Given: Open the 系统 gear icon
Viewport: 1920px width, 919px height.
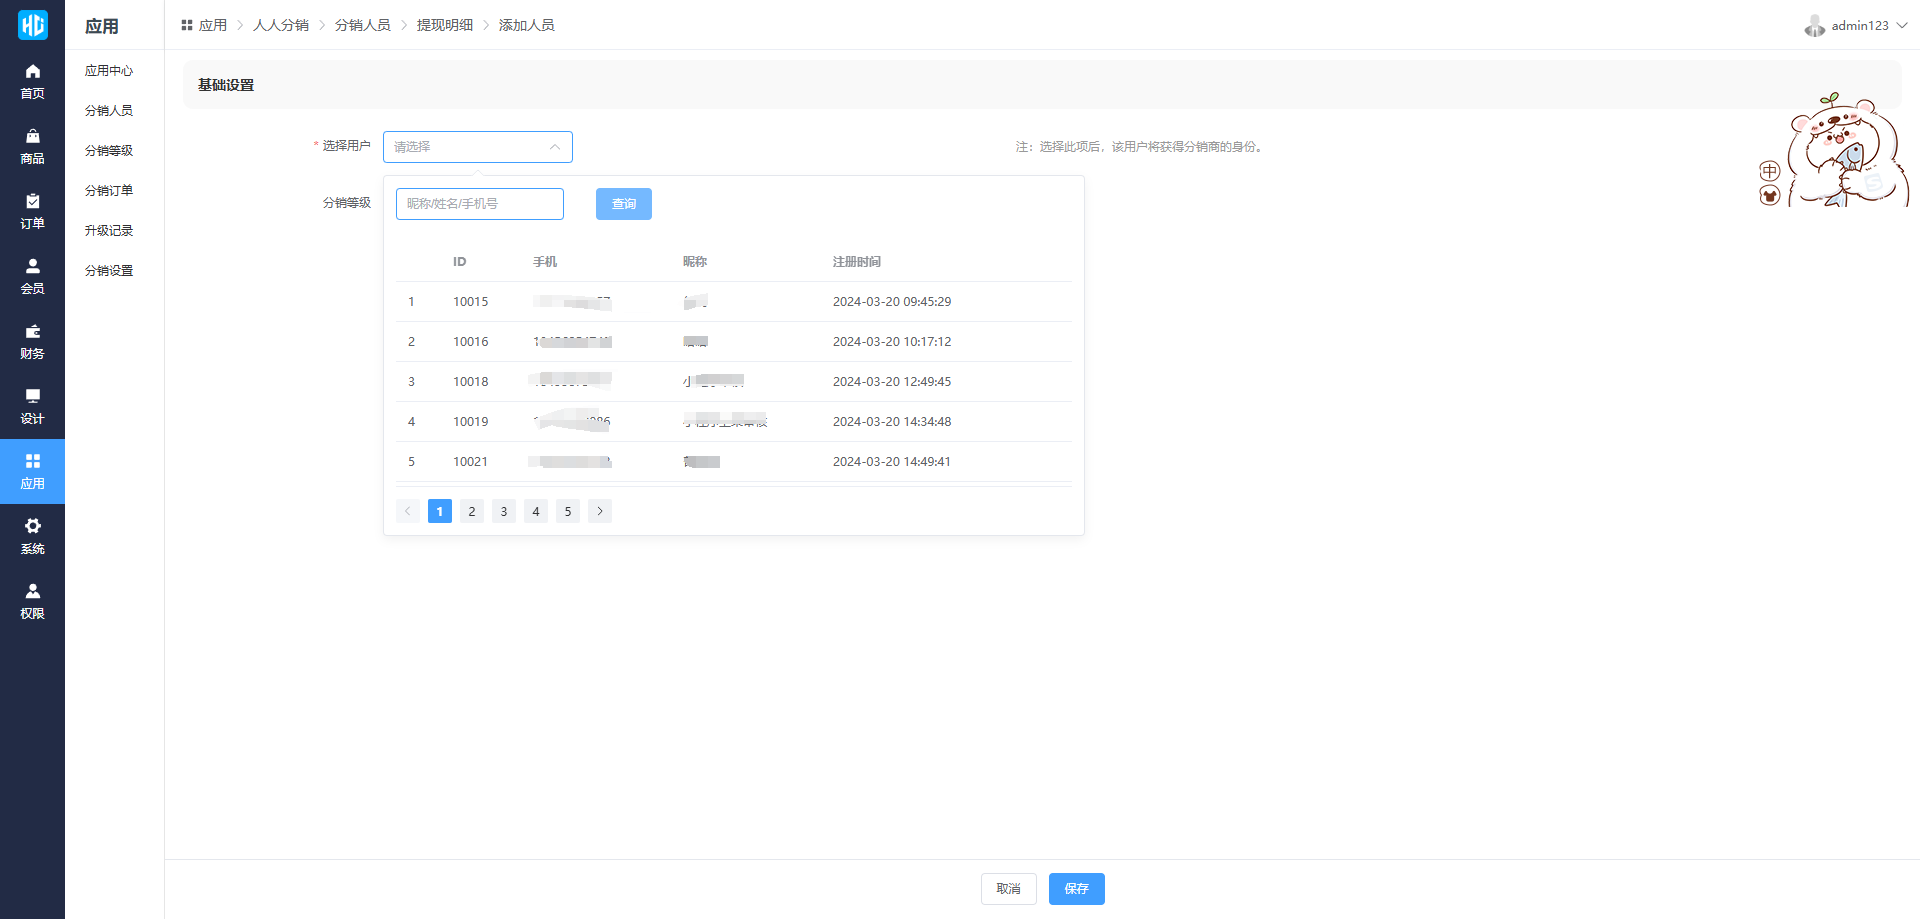Looking at the screenshot, I should click(32, 527).
